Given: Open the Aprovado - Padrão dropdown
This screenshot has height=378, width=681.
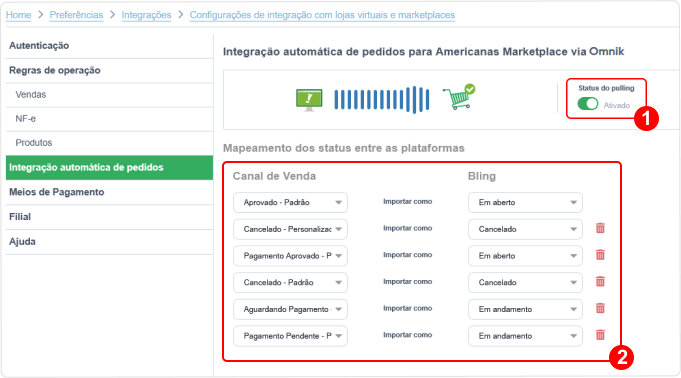Looking at the screenshot, I should point(290,202).
